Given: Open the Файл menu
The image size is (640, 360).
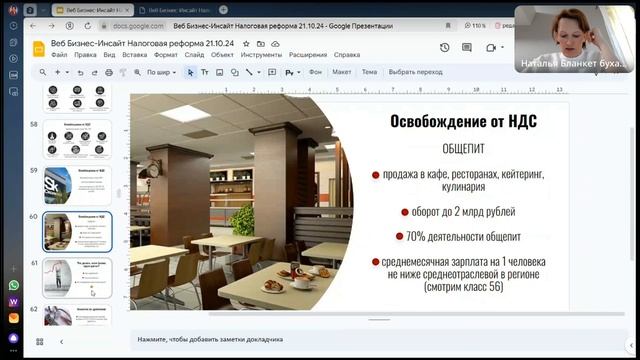Looking at the screenshot, I should coord(59,55).
